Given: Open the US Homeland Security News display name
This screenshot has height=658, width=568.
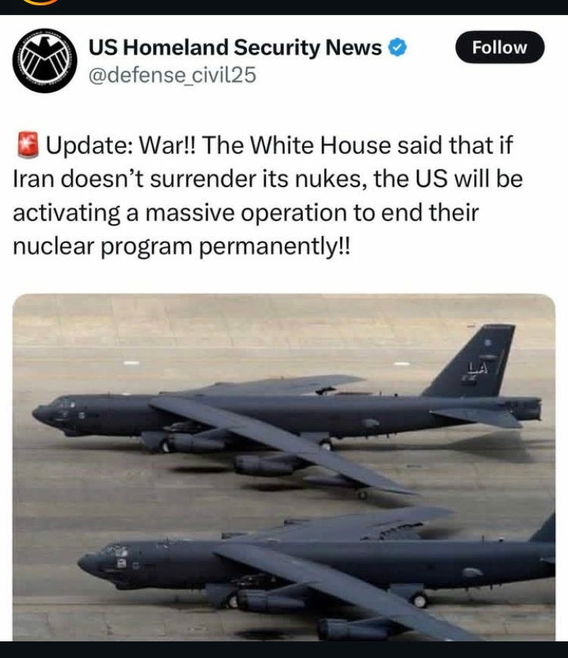Looking at the screenshot, I should click(x=235, y=47).
